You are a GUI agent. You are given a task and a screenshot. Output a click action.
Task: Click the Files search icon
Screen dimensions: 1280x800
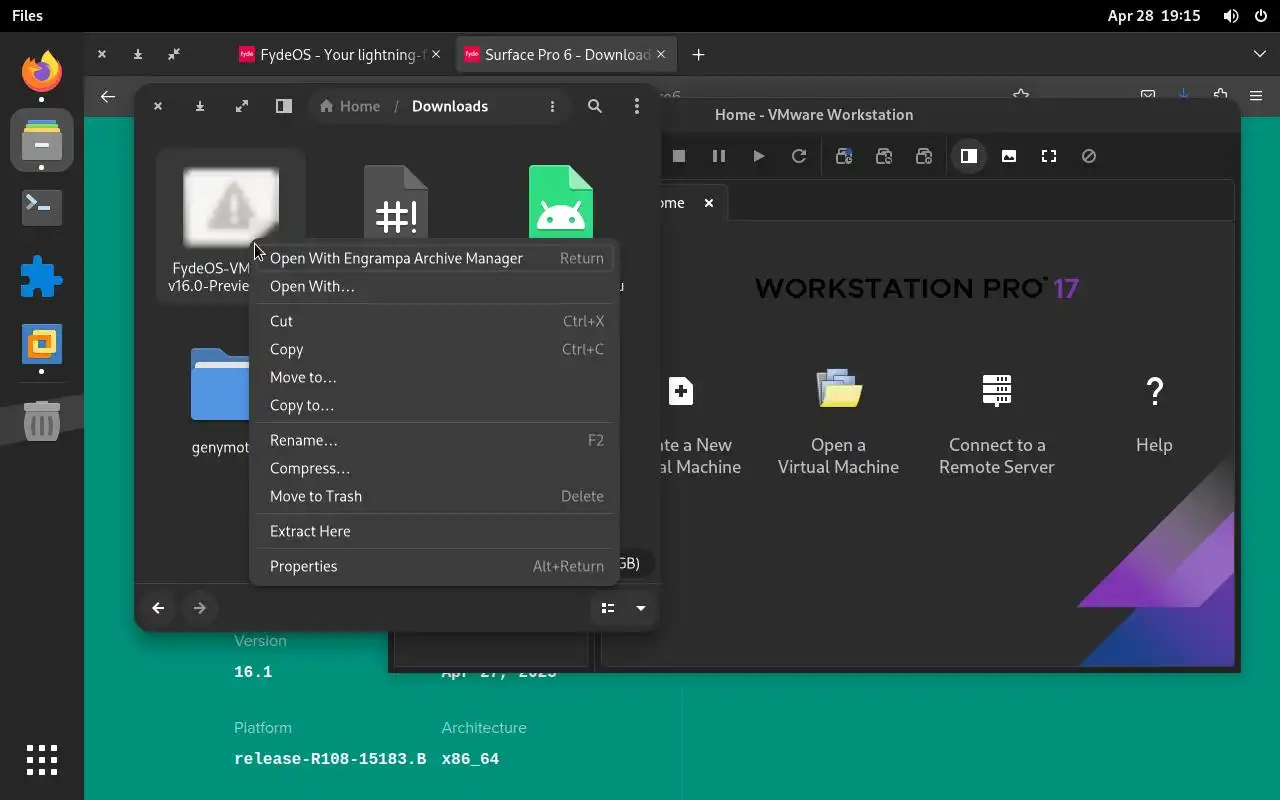[x=595, y=106]
